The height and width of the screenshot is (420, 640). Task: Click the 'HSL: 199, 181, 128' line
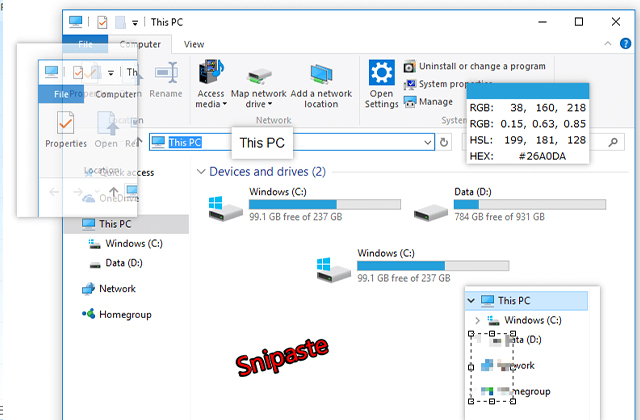click(x=528, y=140)
